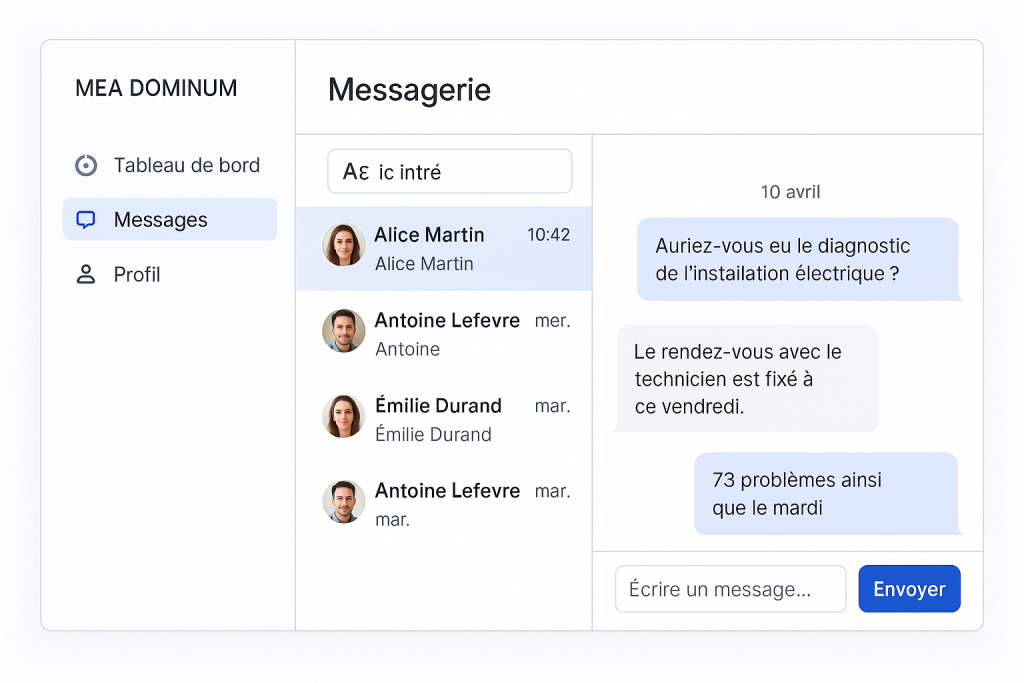Image resolution: width=1024 pixels, height=683 pixels.
Task: Click the MEA DOMINUM logo text
Action: (156, 88)
